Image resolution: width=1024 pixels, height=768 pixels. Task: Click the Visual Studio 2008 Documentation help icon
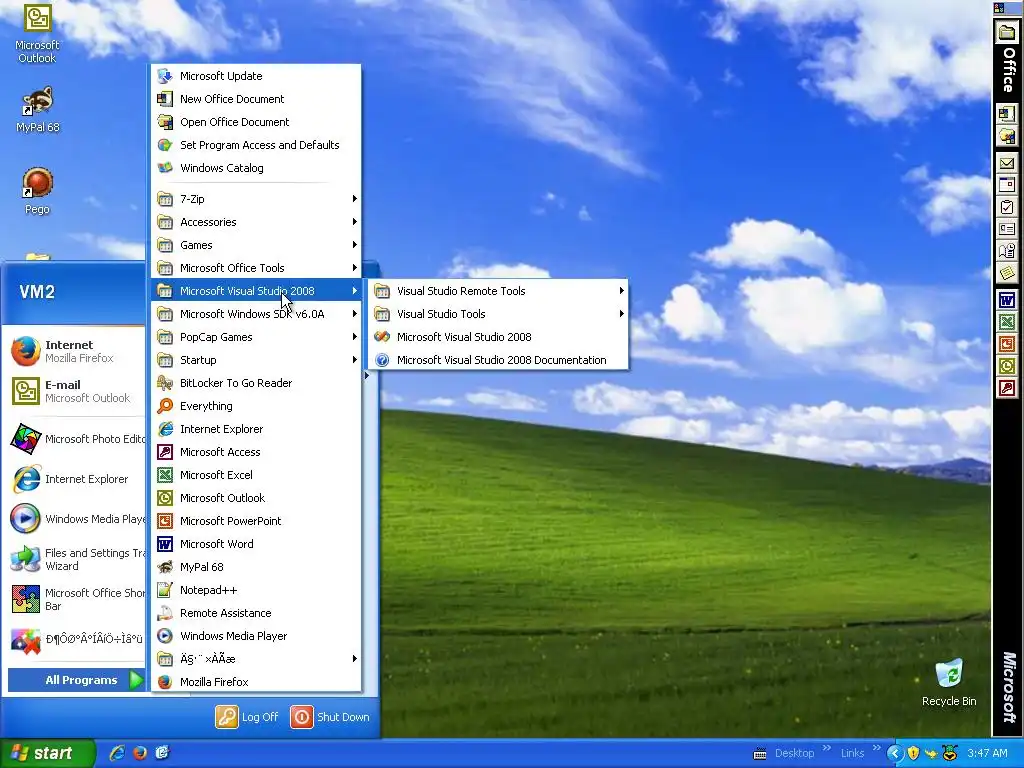[x=382, y=360]
